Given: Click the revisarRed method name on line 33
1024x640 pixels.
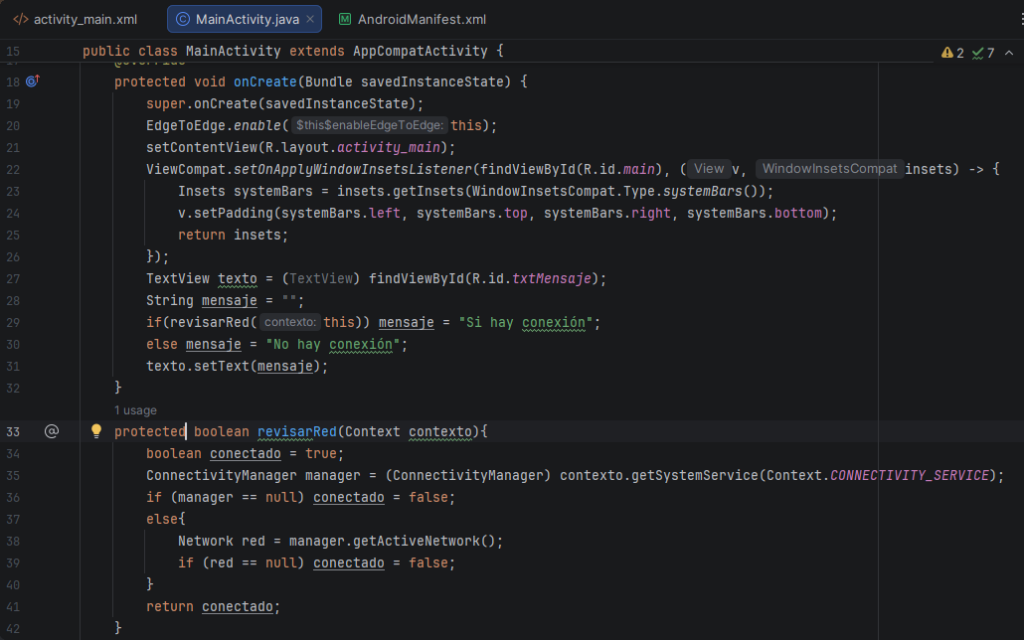Looking at the screenshot, I should [297, 432].
